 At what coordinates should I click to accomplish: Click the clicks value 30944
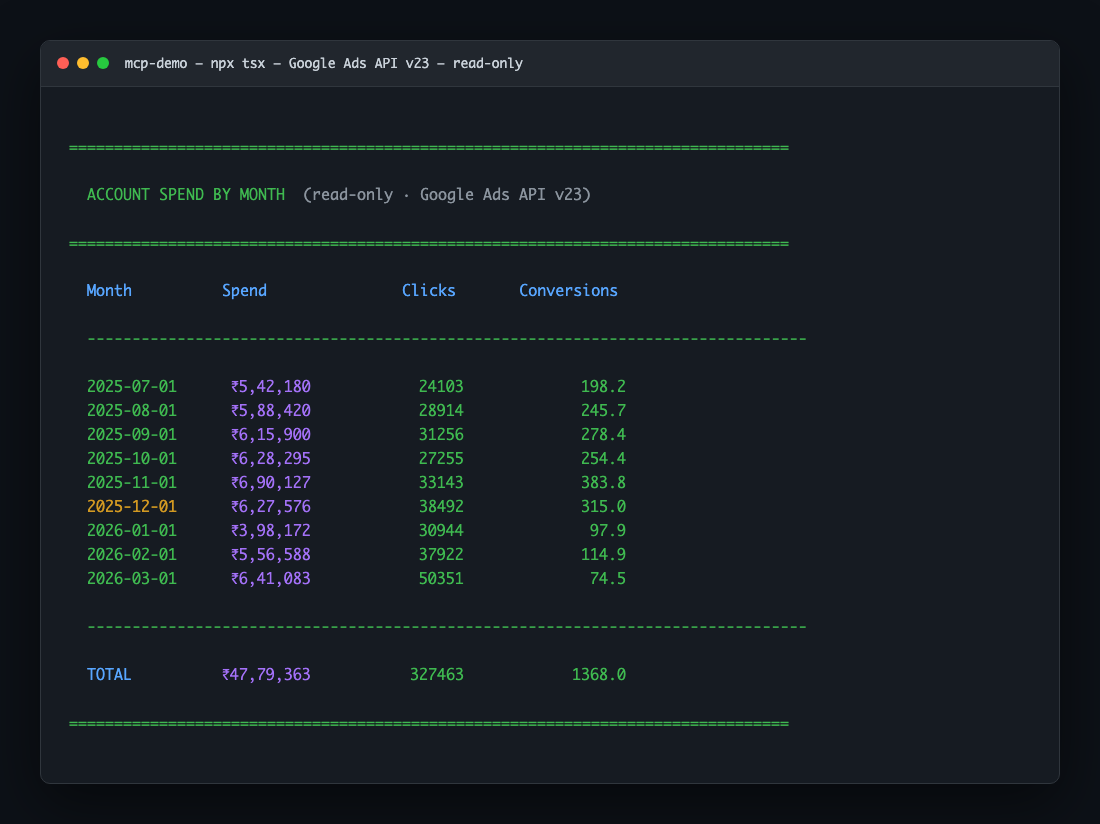click(x=441, y=530)
